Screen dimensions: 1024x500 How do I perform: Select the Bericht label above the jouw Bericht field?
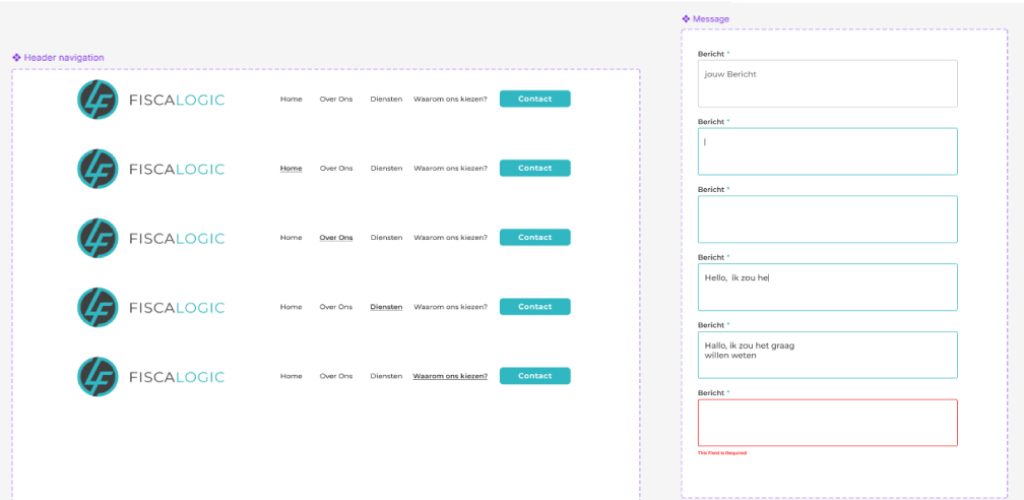(x=711, y=54)
